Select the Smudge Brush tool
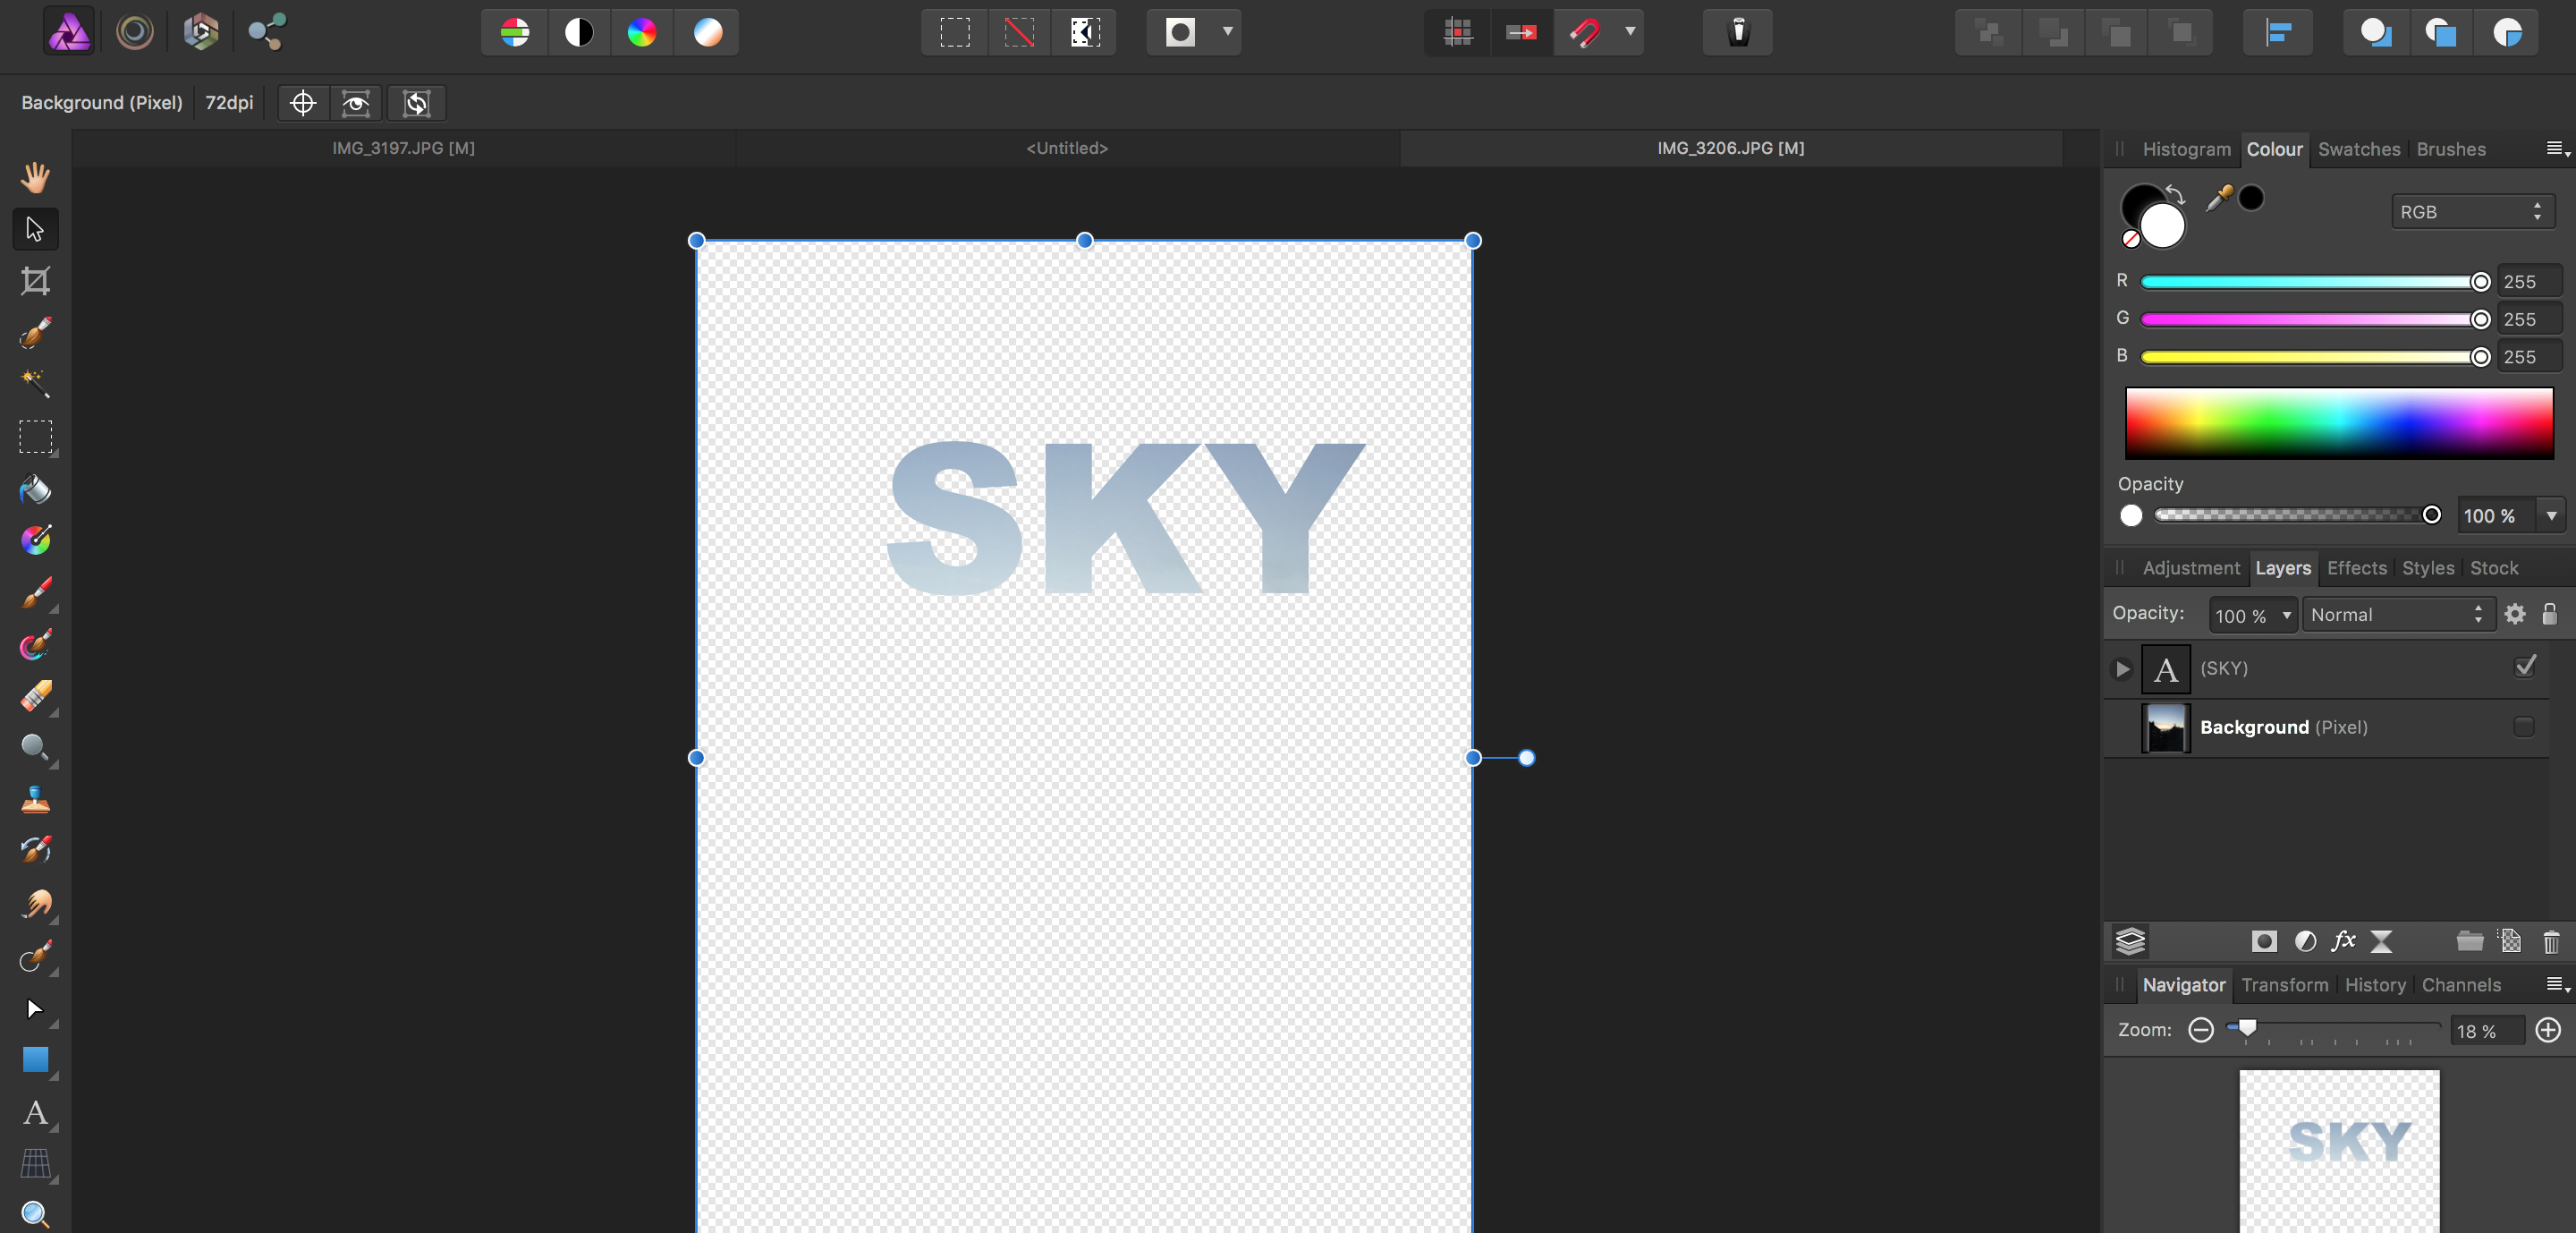 [x=35, y=904]
